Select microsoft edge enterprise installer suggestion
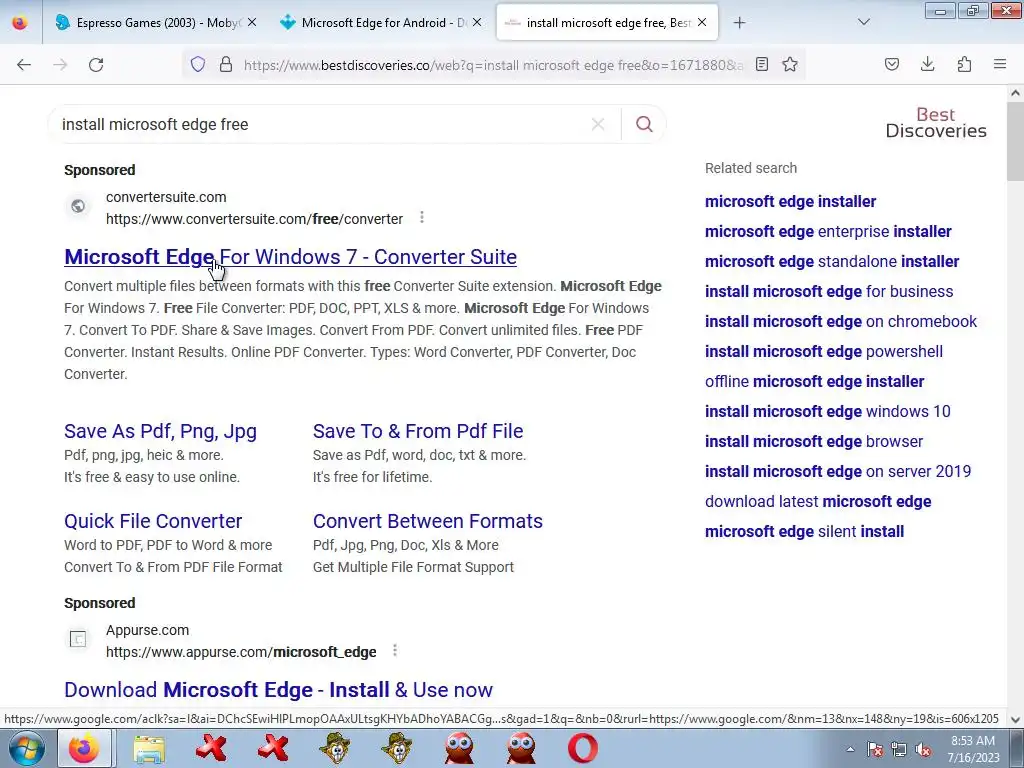Viewport: 1024px width, 768px height. pos(828,232)
